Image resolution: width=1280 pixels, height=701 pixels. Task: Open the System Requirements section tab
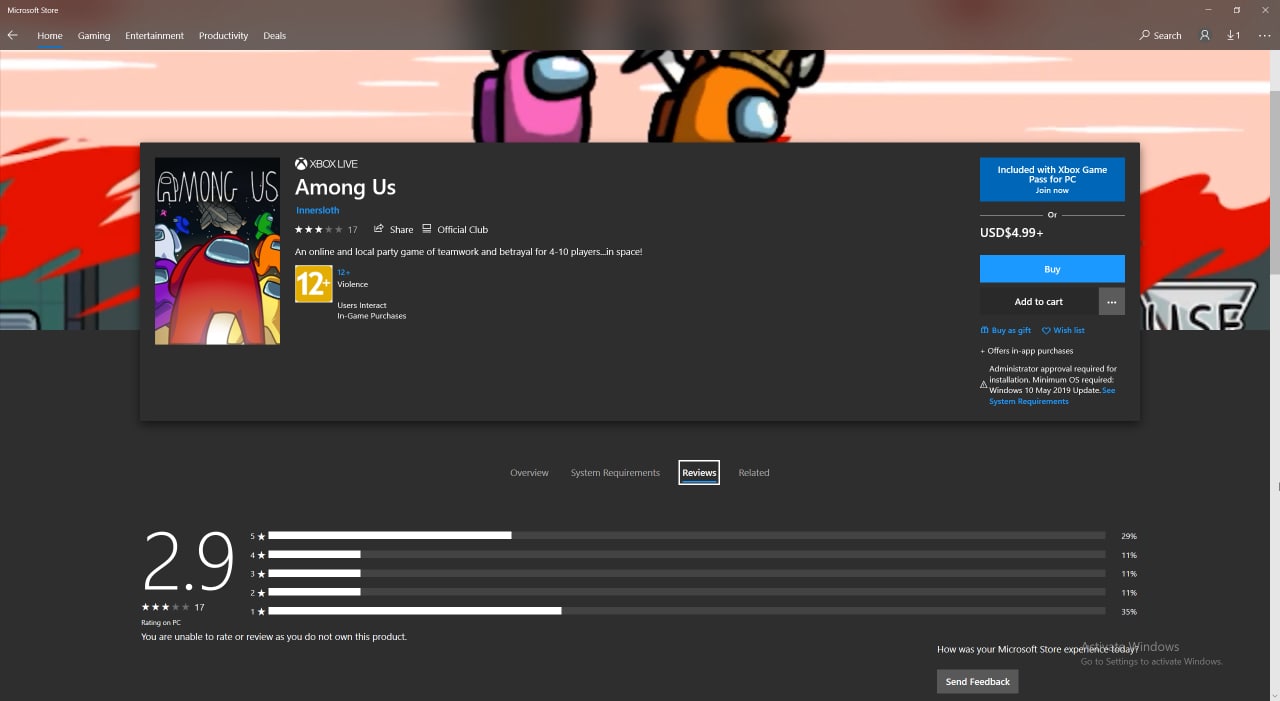pos(615,473)
